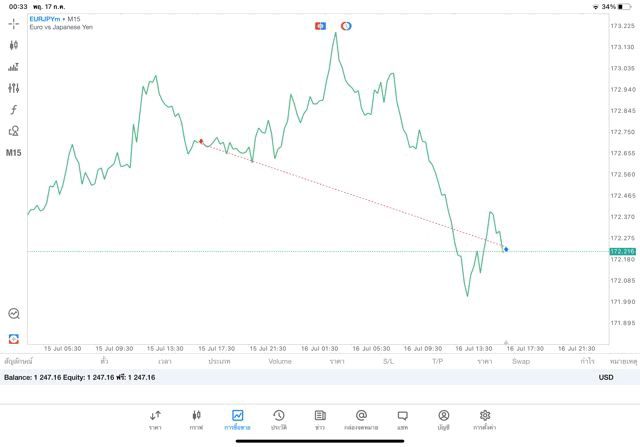This screenshot has width=640, height=447.
Task: Open the mailbox (กล่องจดหมาย) tab
Action: 361,419
